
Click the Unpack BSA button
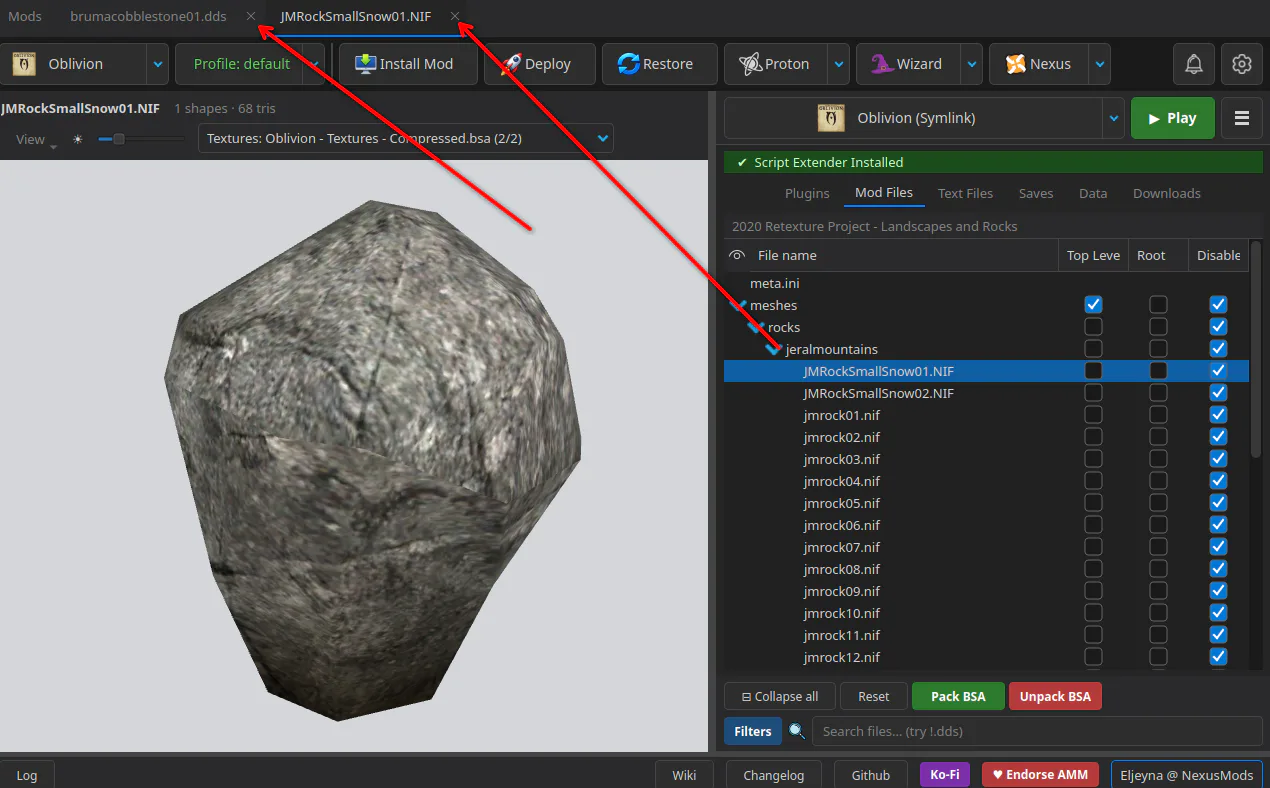1055,696
